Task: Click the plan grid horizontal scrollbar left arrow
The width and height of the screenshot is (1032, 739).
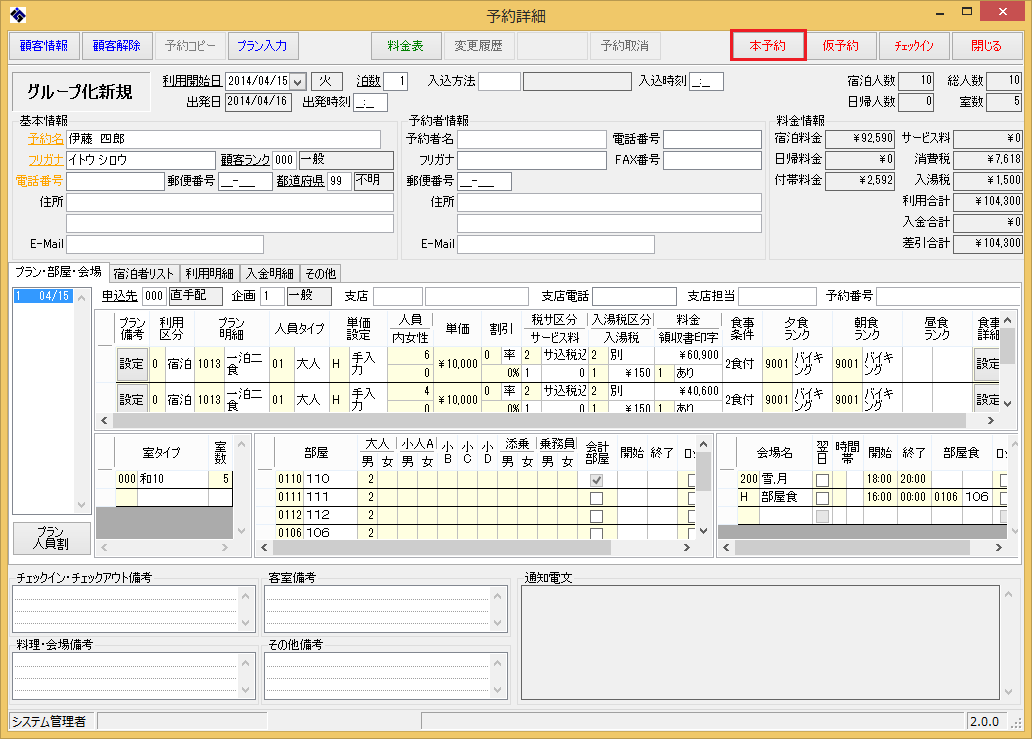Action: [x=104, y=420]
